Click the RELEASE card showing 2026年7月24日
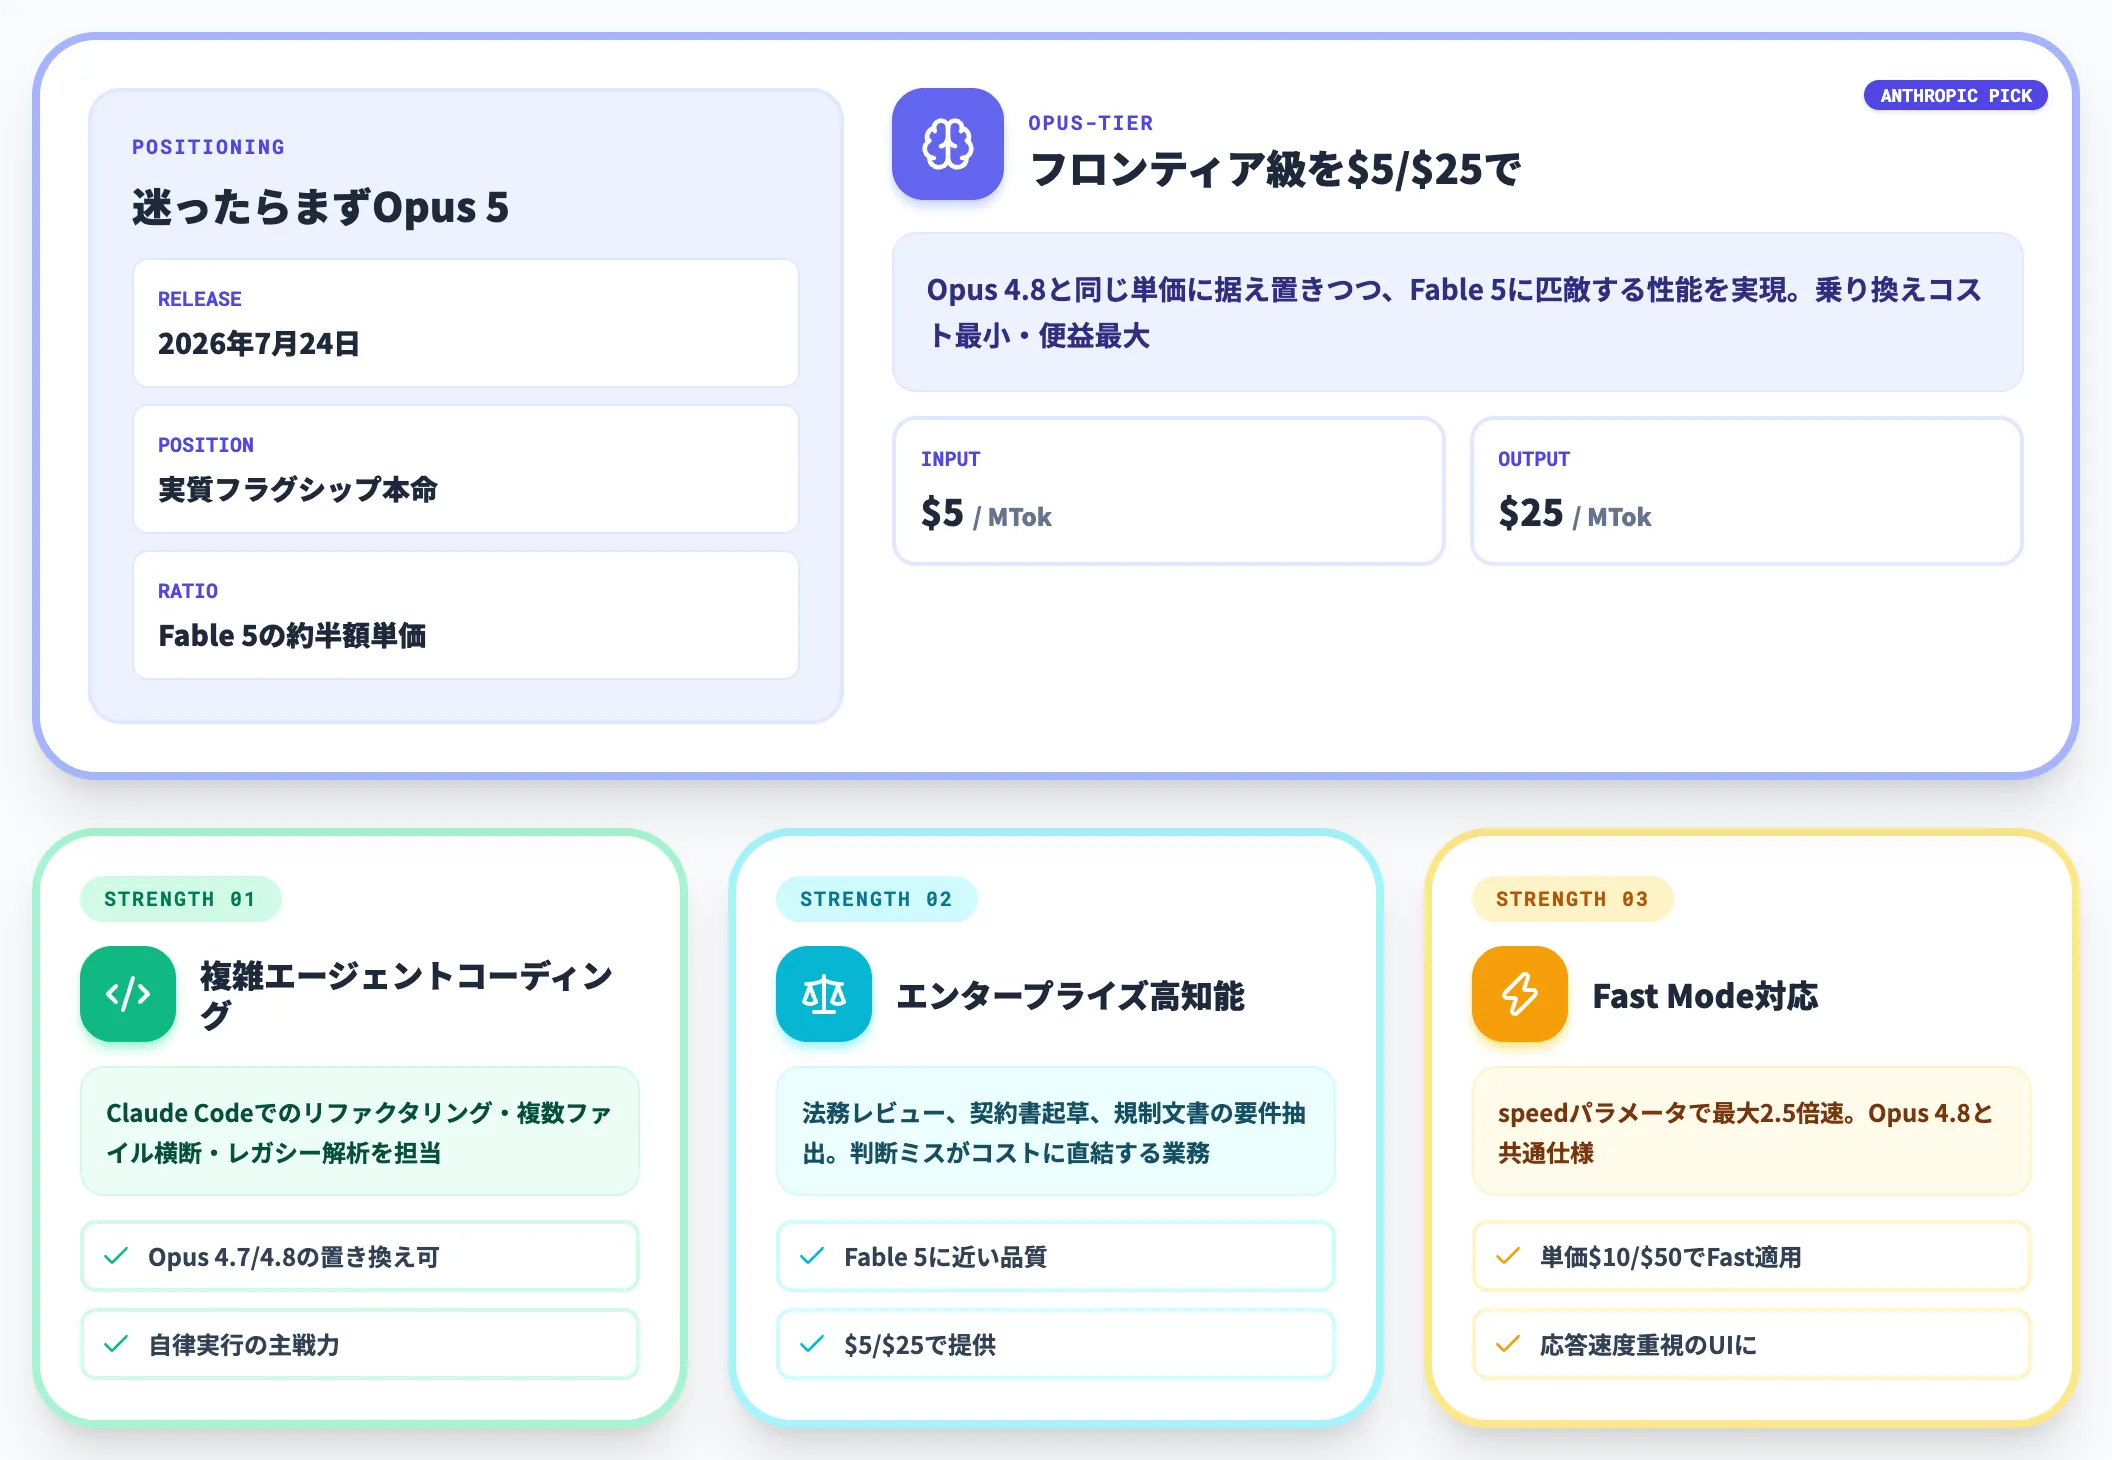 (x=466, y=323)
